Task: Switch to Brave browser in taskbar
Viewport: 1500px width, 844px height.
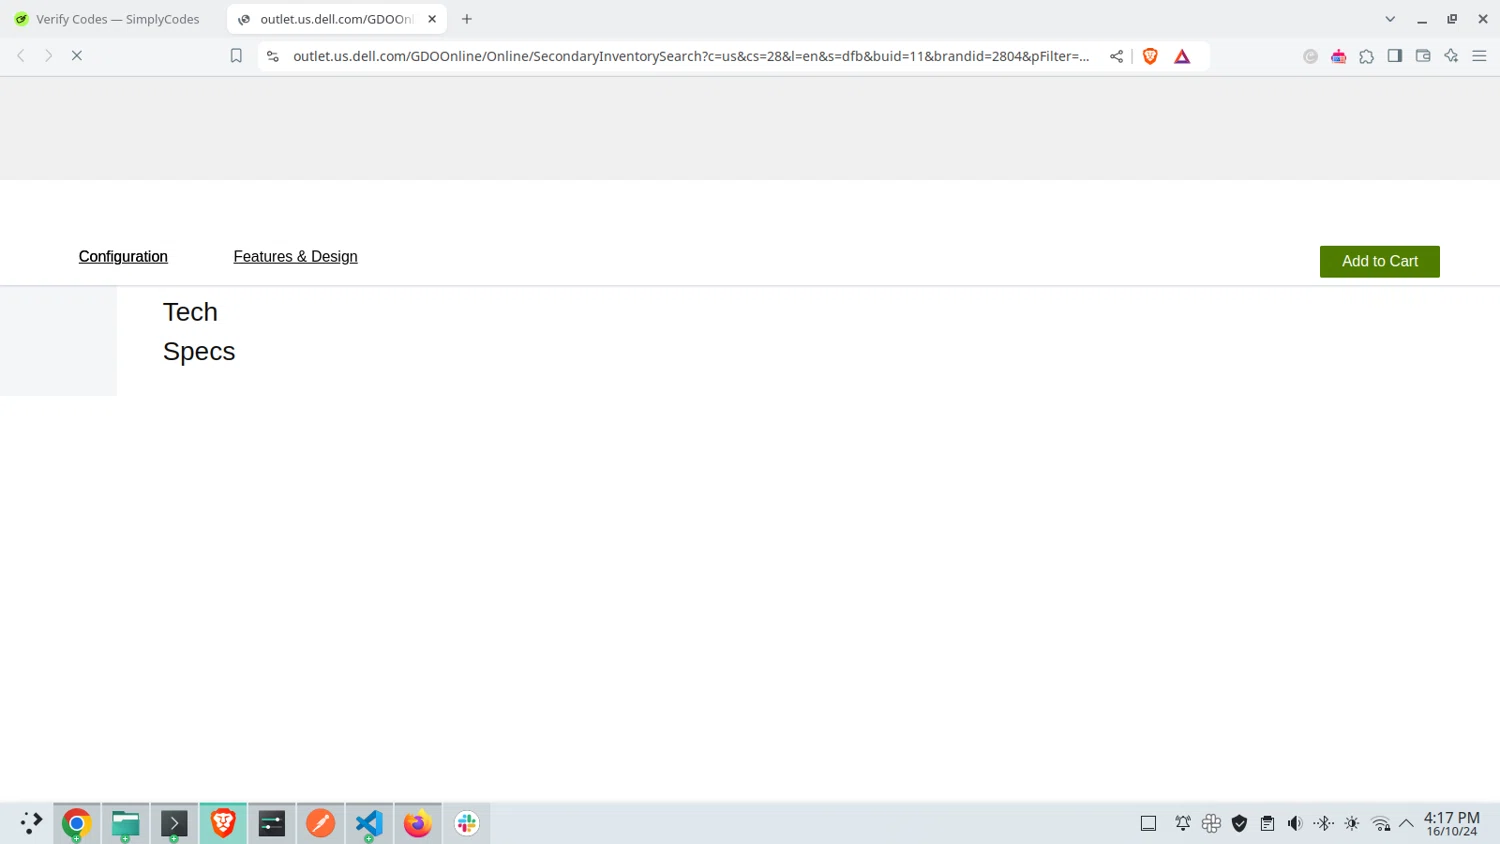Action: pyautogui.click(x=223, y=823)
